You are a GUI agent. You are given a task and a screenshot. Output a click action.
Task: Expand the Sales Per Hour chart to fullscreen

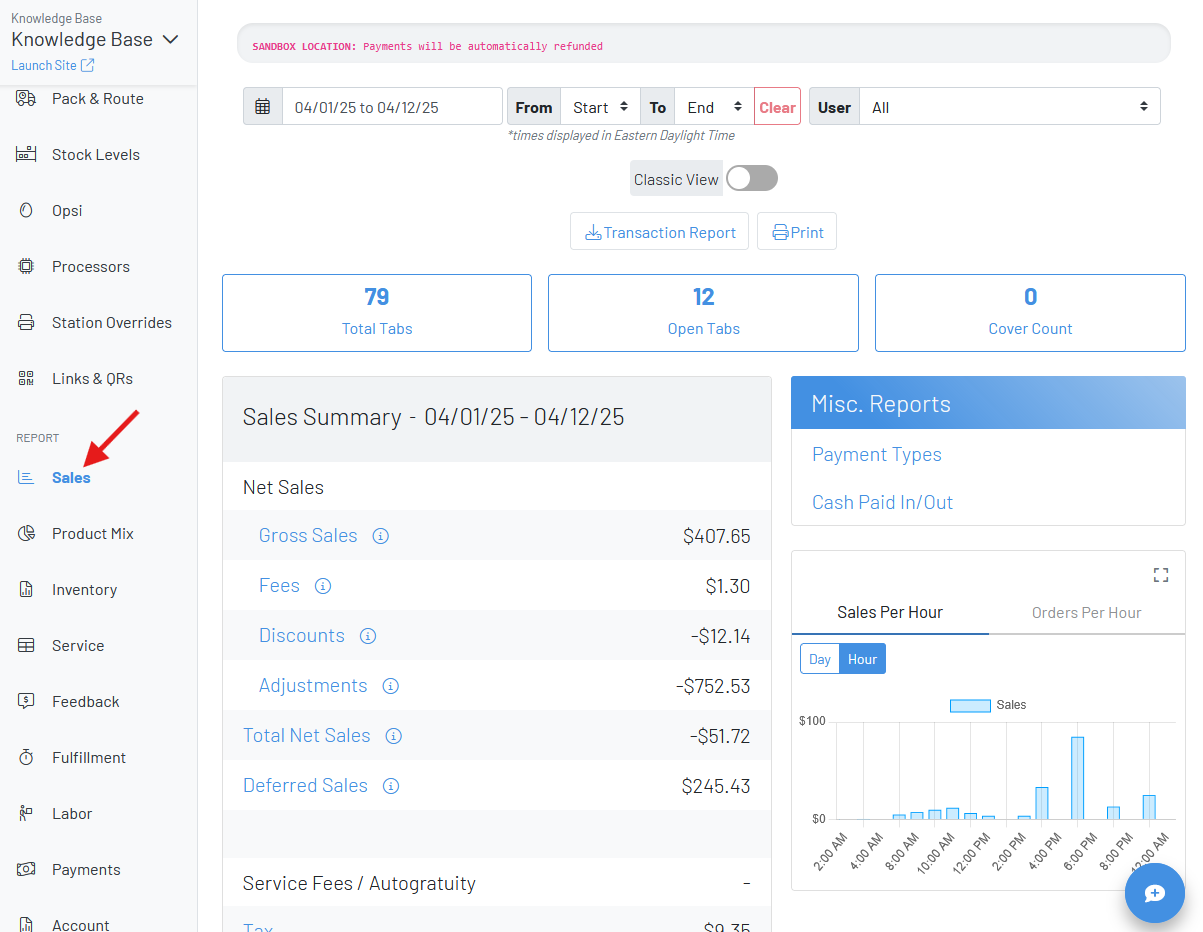(x=1160, y=575)
